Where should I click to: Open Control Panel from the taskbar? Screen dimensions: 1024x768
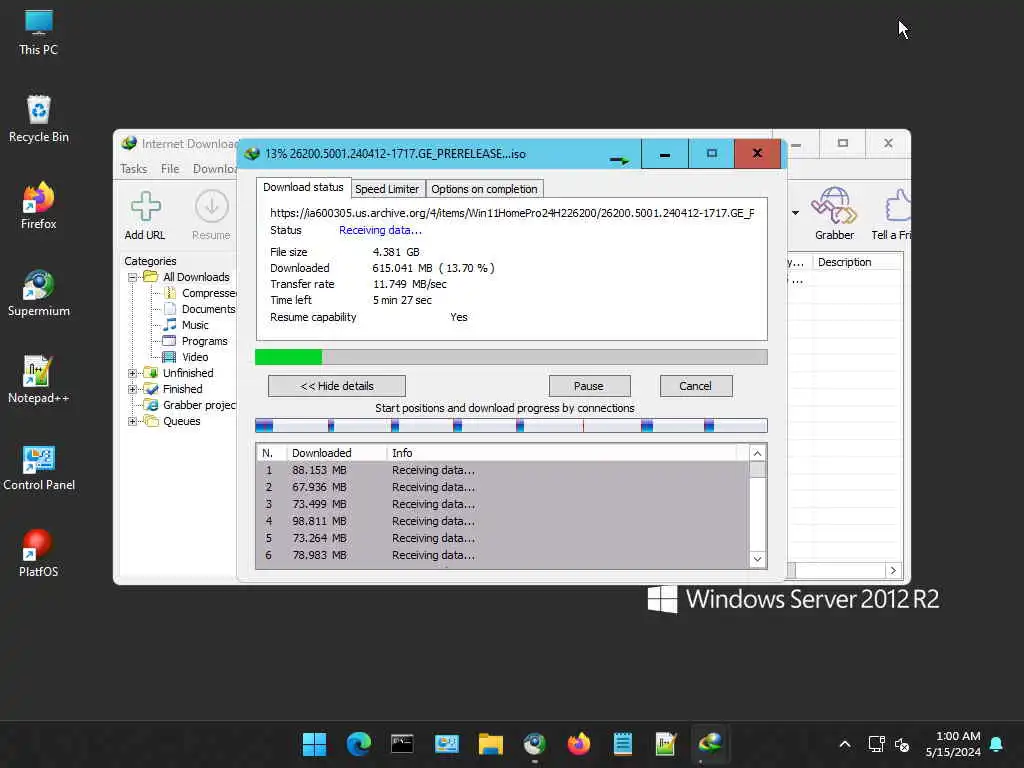[x=447, y=744]
